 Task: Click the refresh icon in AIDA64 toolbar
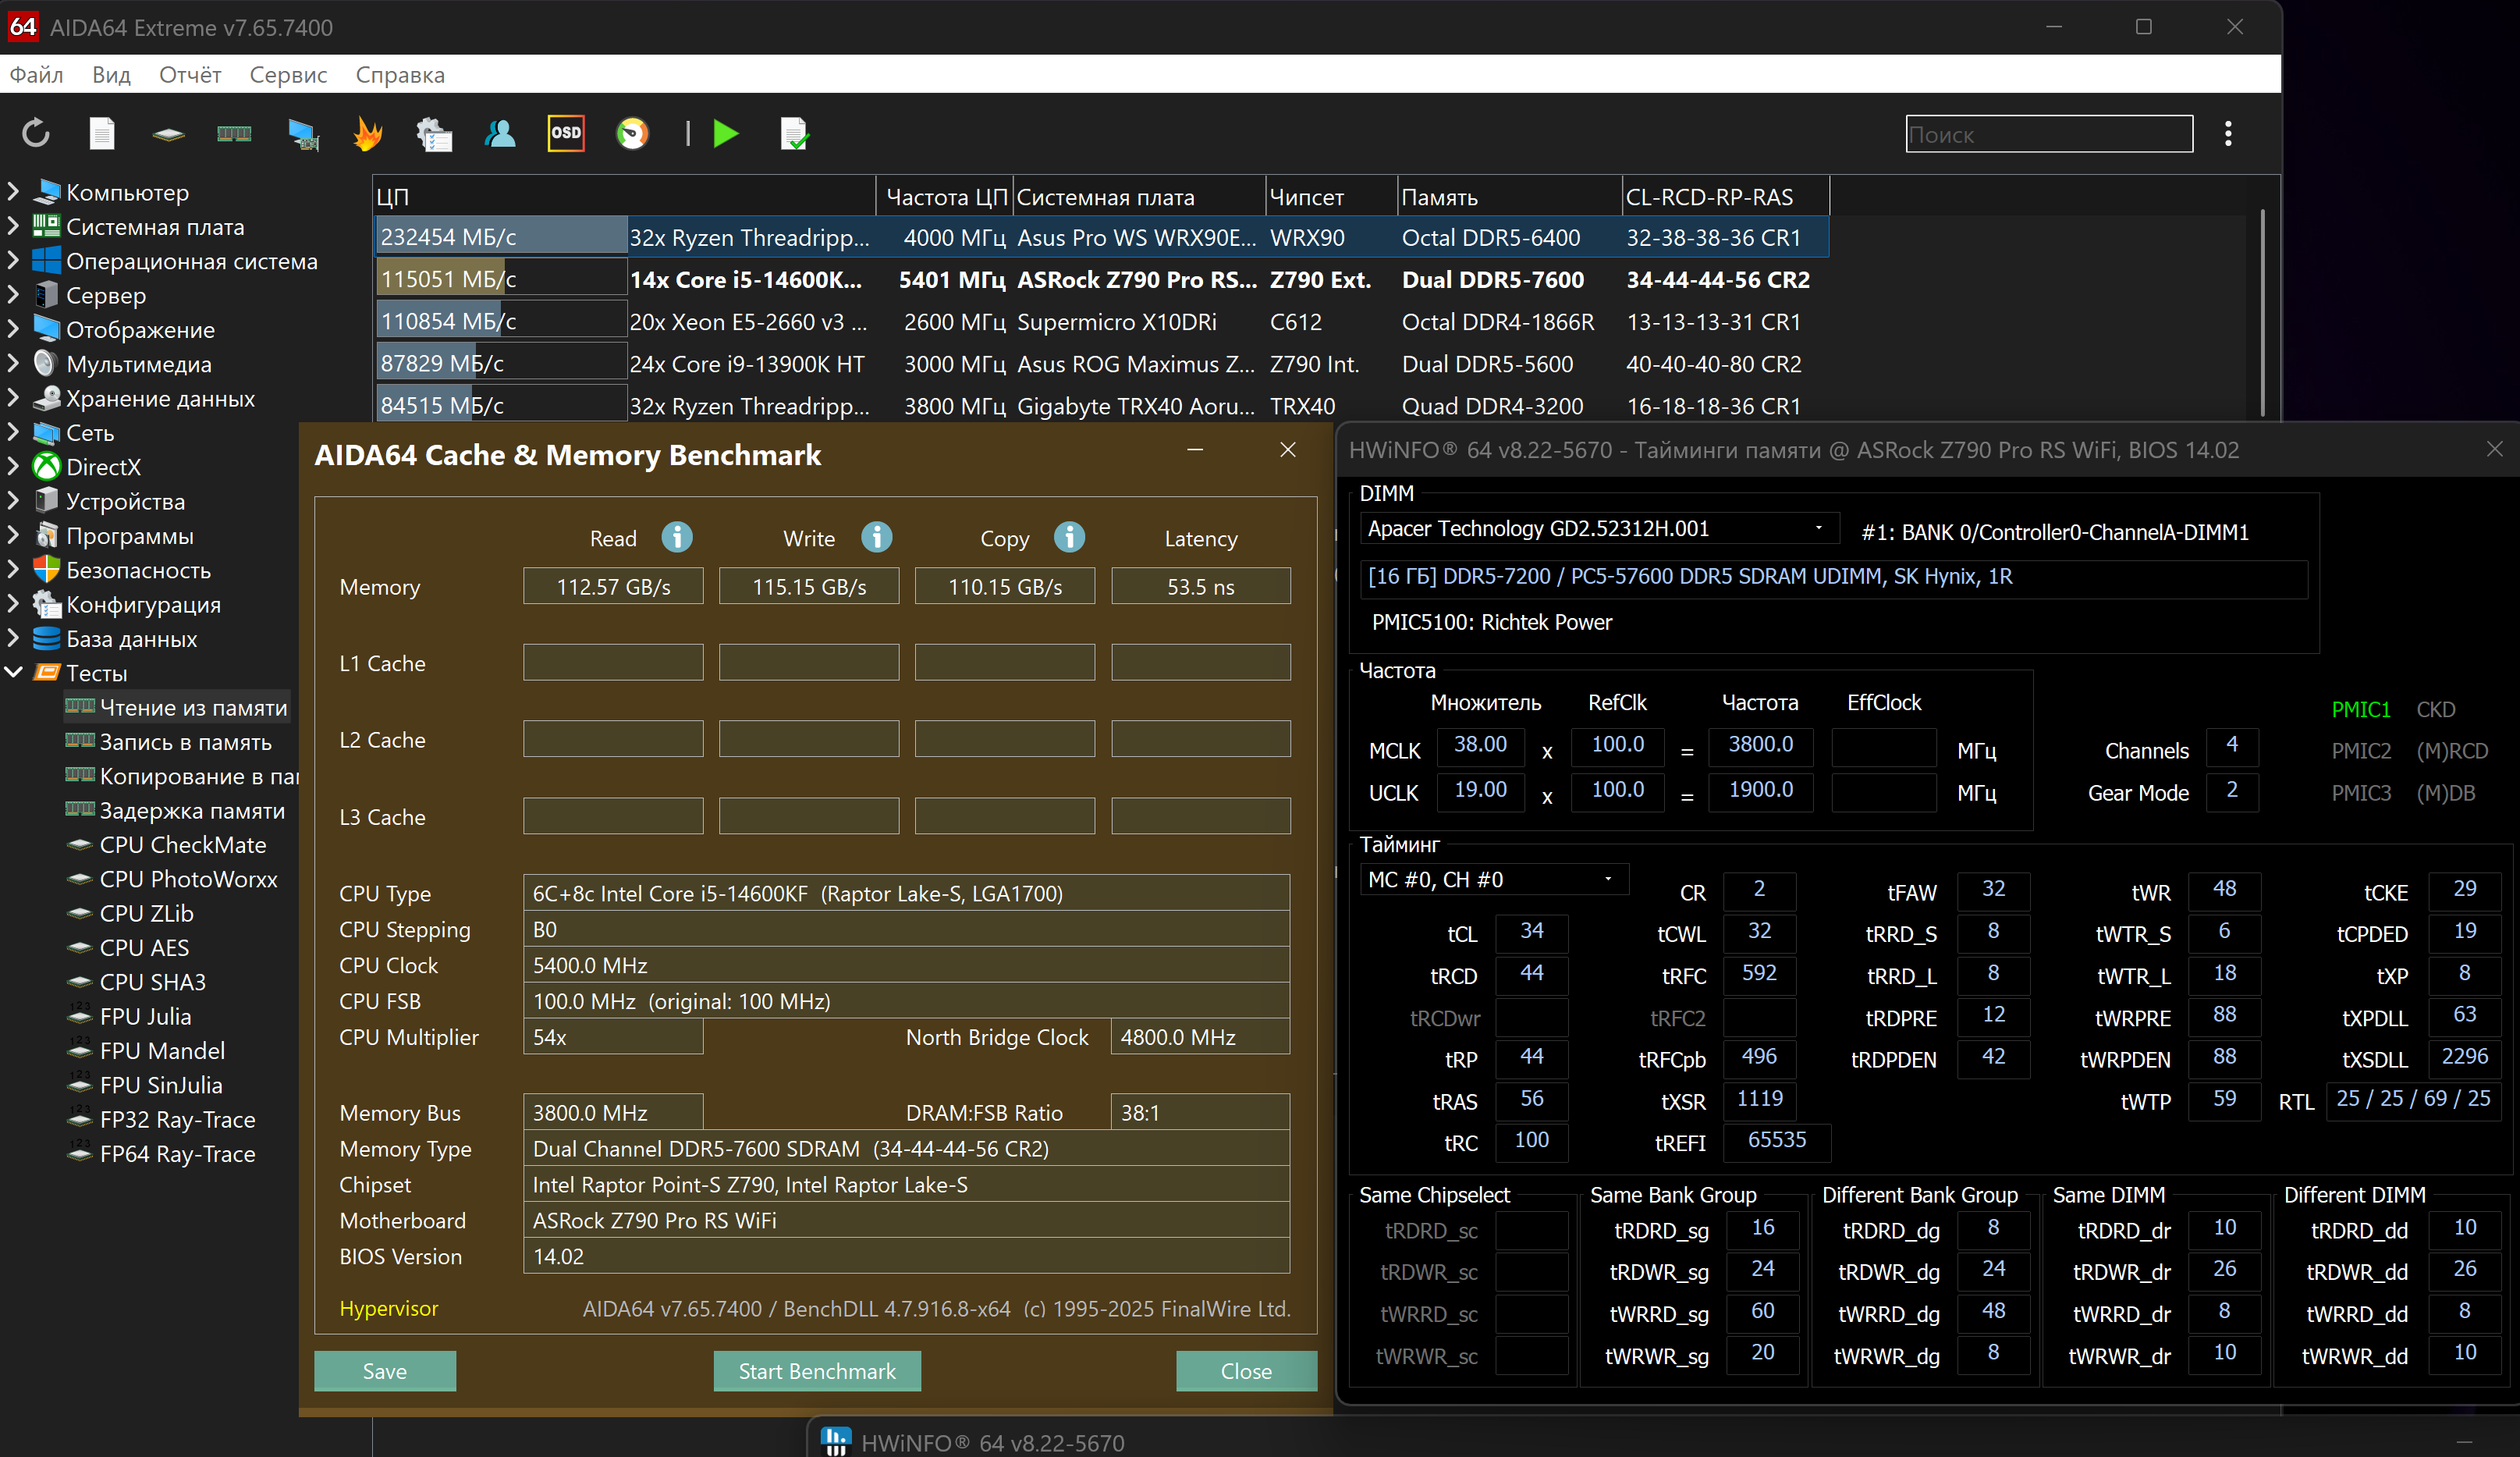pos(36,133)
